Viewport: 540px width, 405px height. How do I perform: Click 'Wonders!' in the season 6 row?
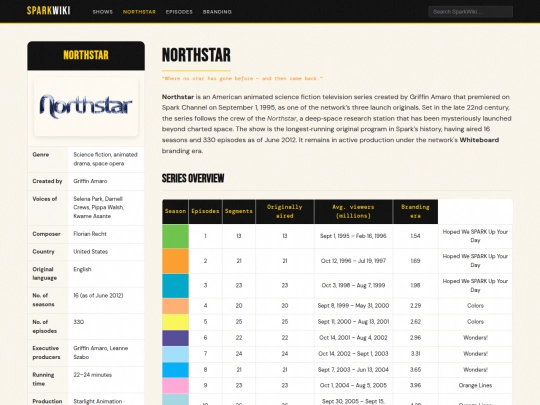[475, 338]
